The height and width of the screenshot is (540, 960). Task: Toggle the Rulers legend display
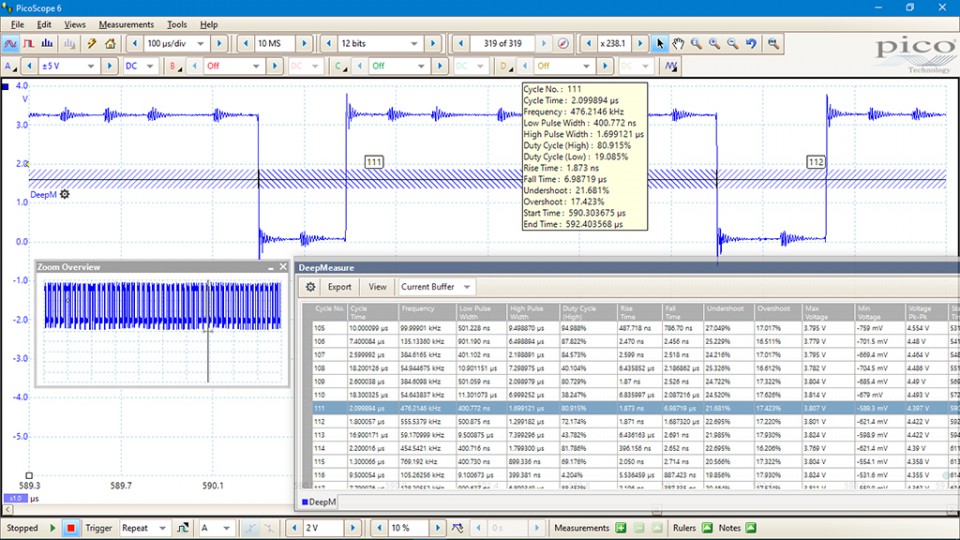[707, 528]
